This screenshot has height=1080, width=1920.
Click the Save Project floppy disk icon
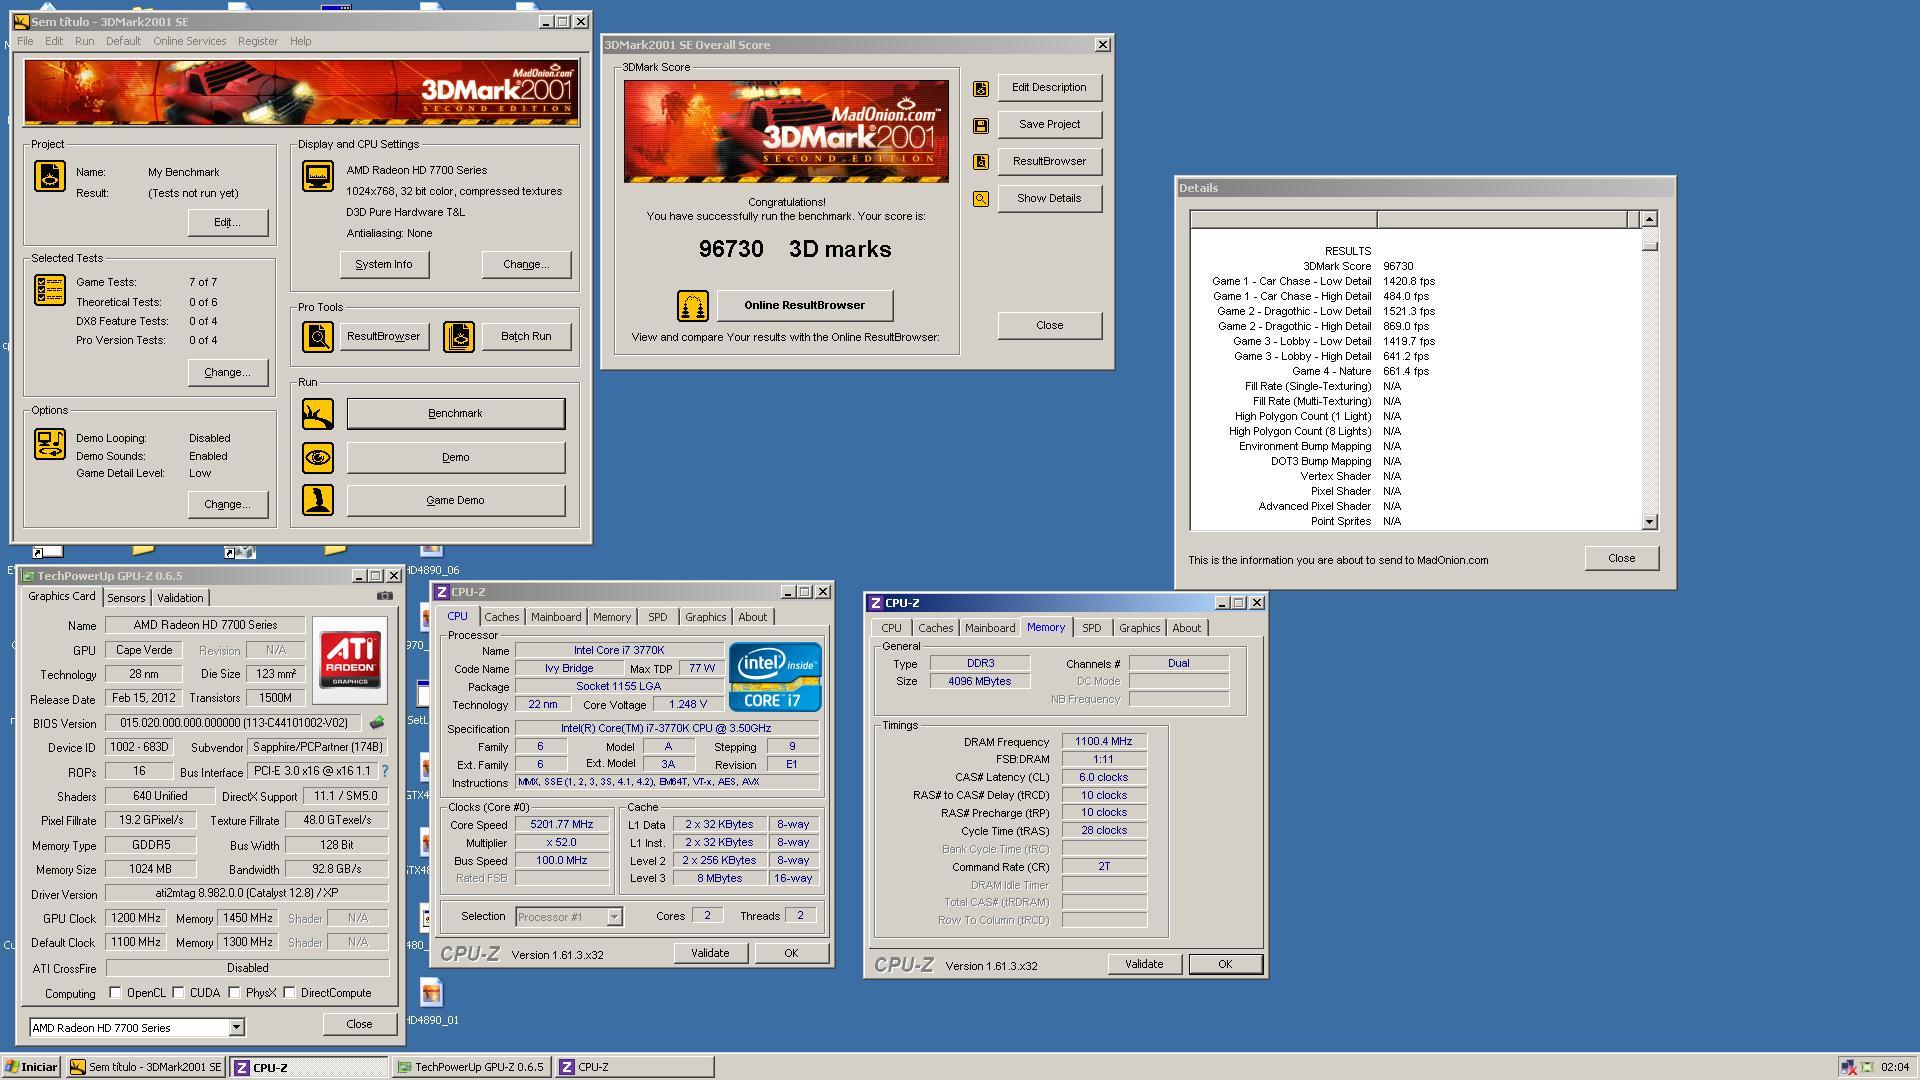tap(981, 126)
